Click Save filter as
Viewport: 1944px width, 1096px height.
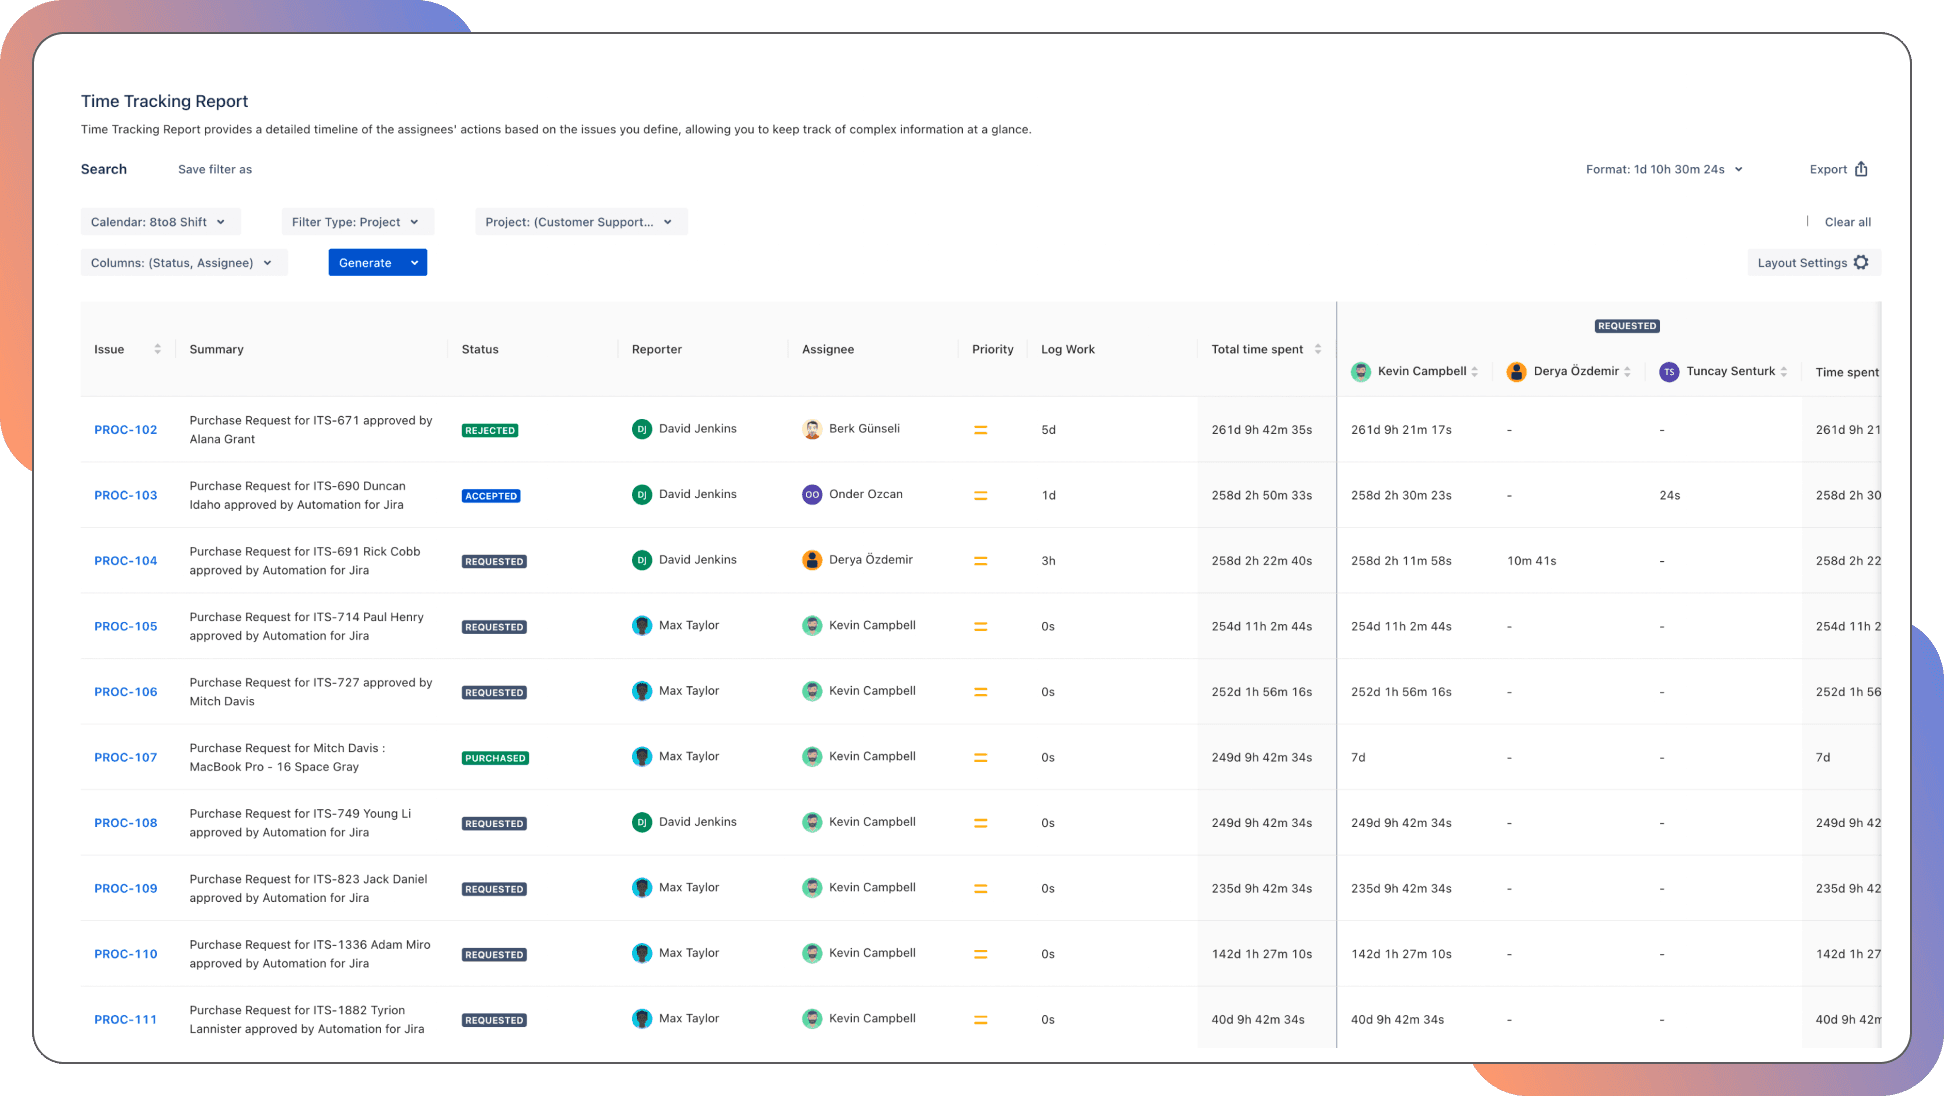(214, 169)
